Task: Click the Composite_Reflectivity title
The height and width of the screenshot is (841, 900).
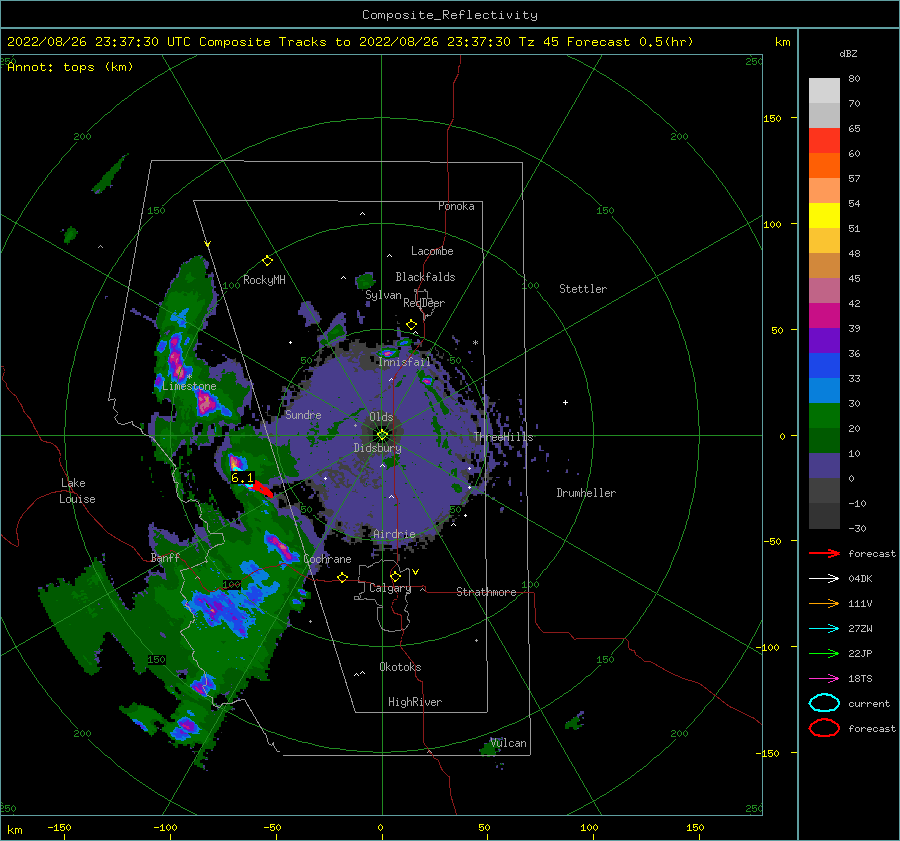Action: pyautogui.click(x=450, y=15)
